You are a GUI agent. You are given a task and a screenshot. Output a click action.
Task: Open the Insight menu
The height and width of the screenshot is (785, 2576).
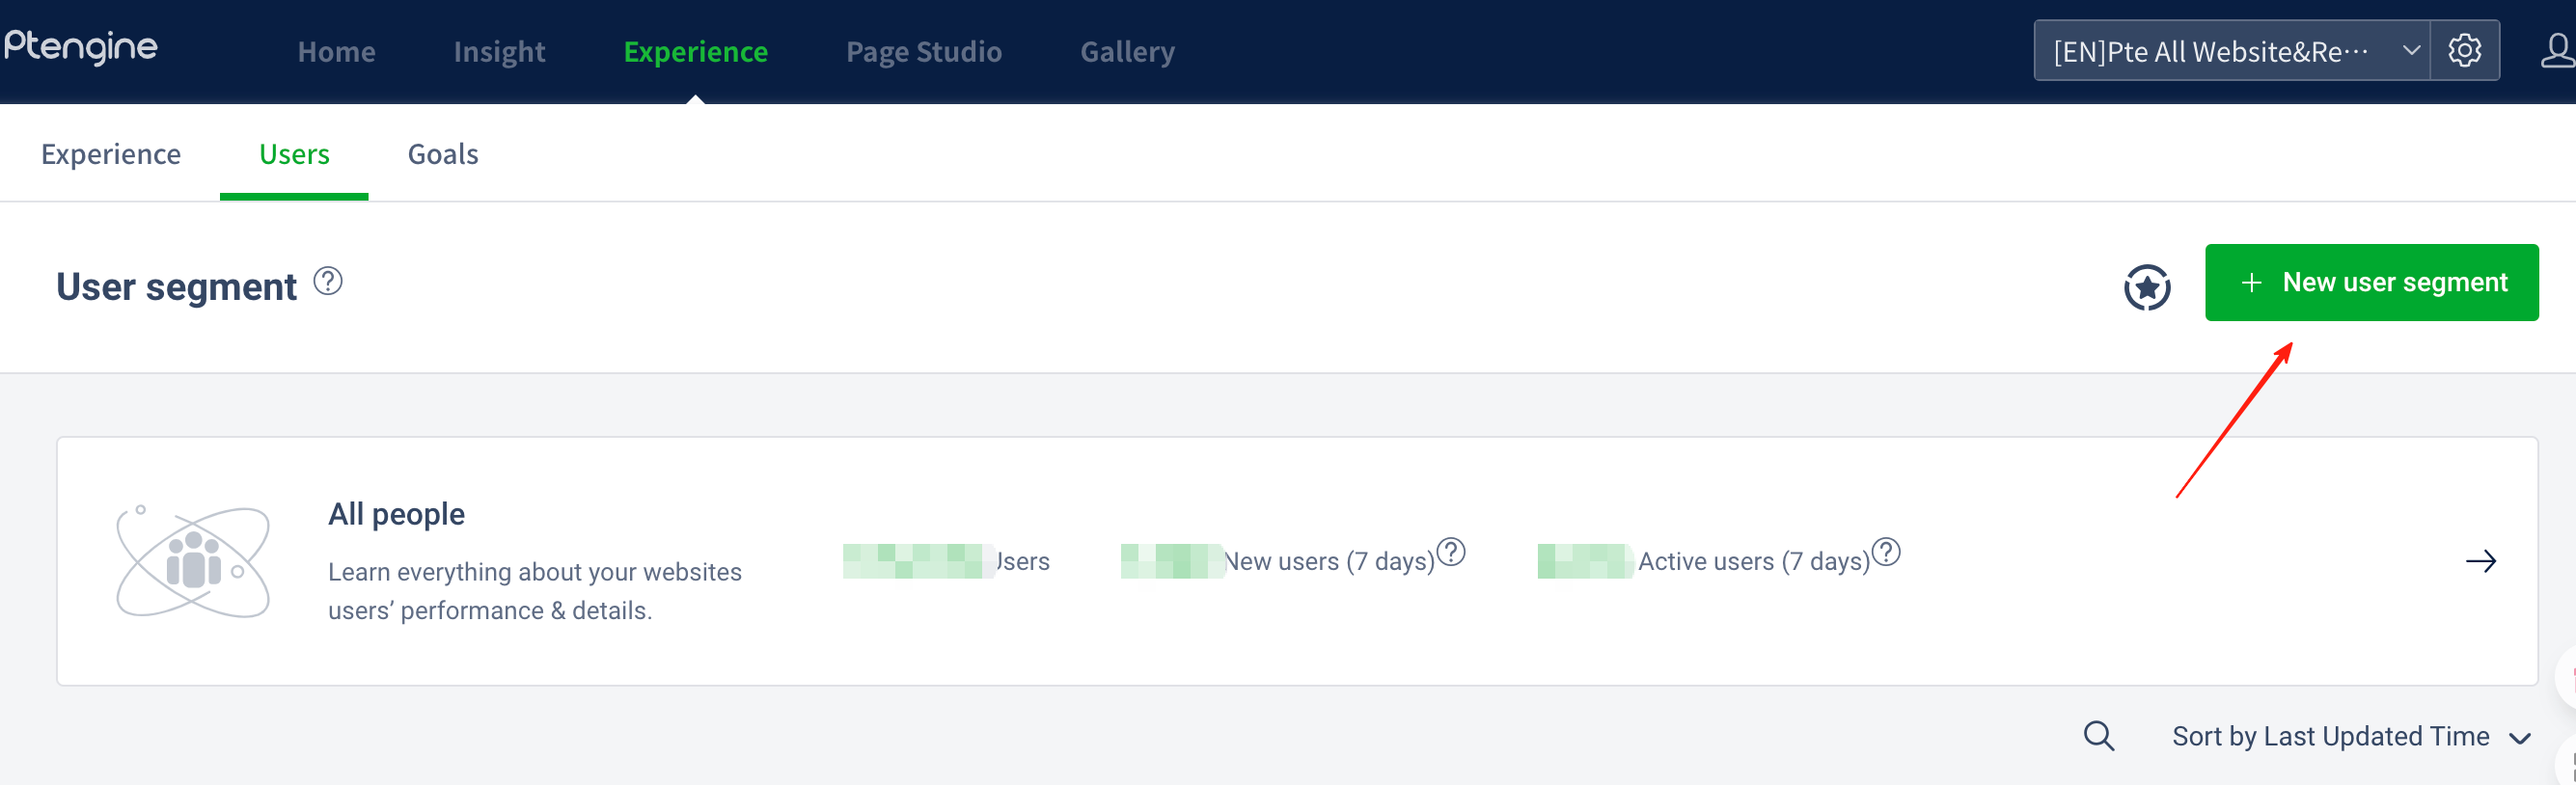pyautogui.click(x=499, y=51)
